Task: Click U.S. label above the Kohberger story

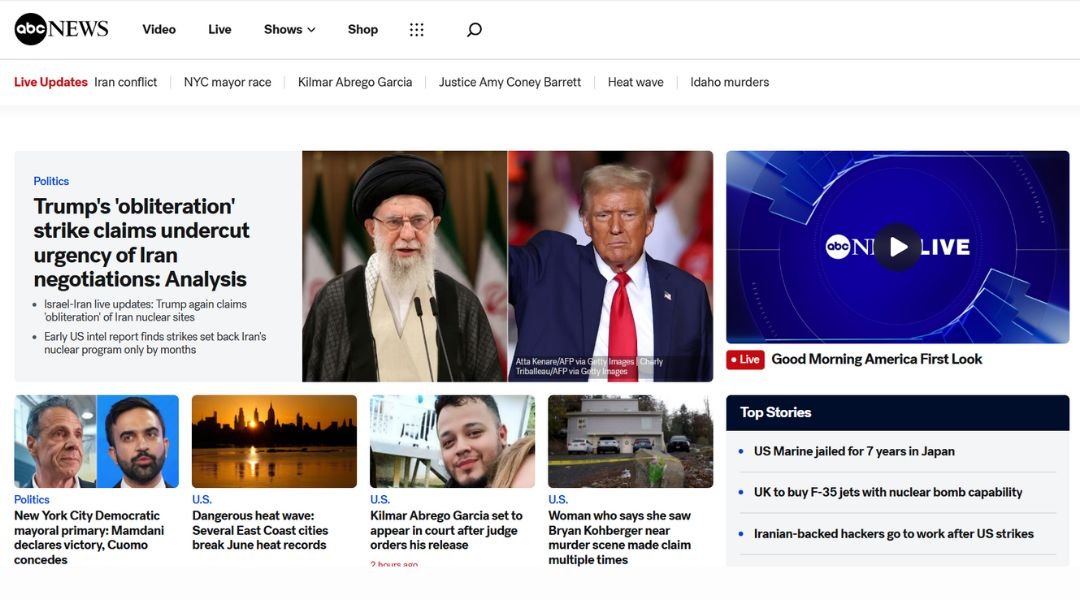Action: point(558,499)
